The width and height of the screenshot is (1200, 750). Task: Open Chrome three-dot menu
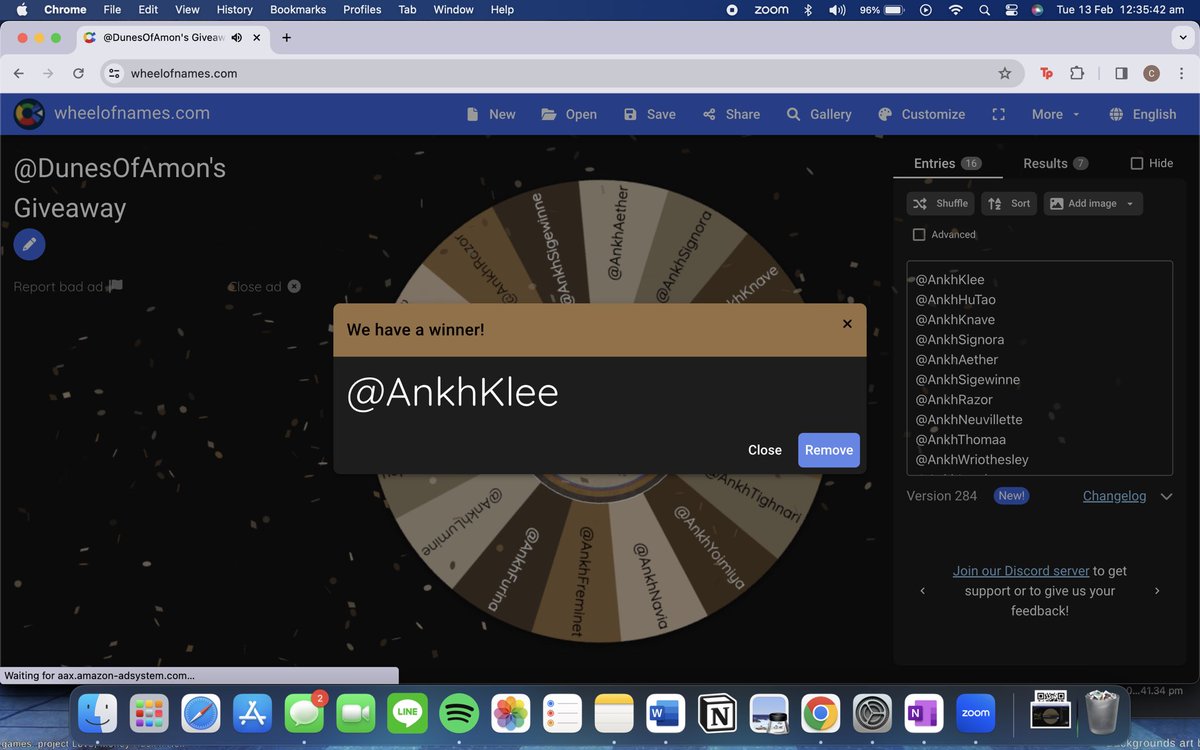(1181, 73)
